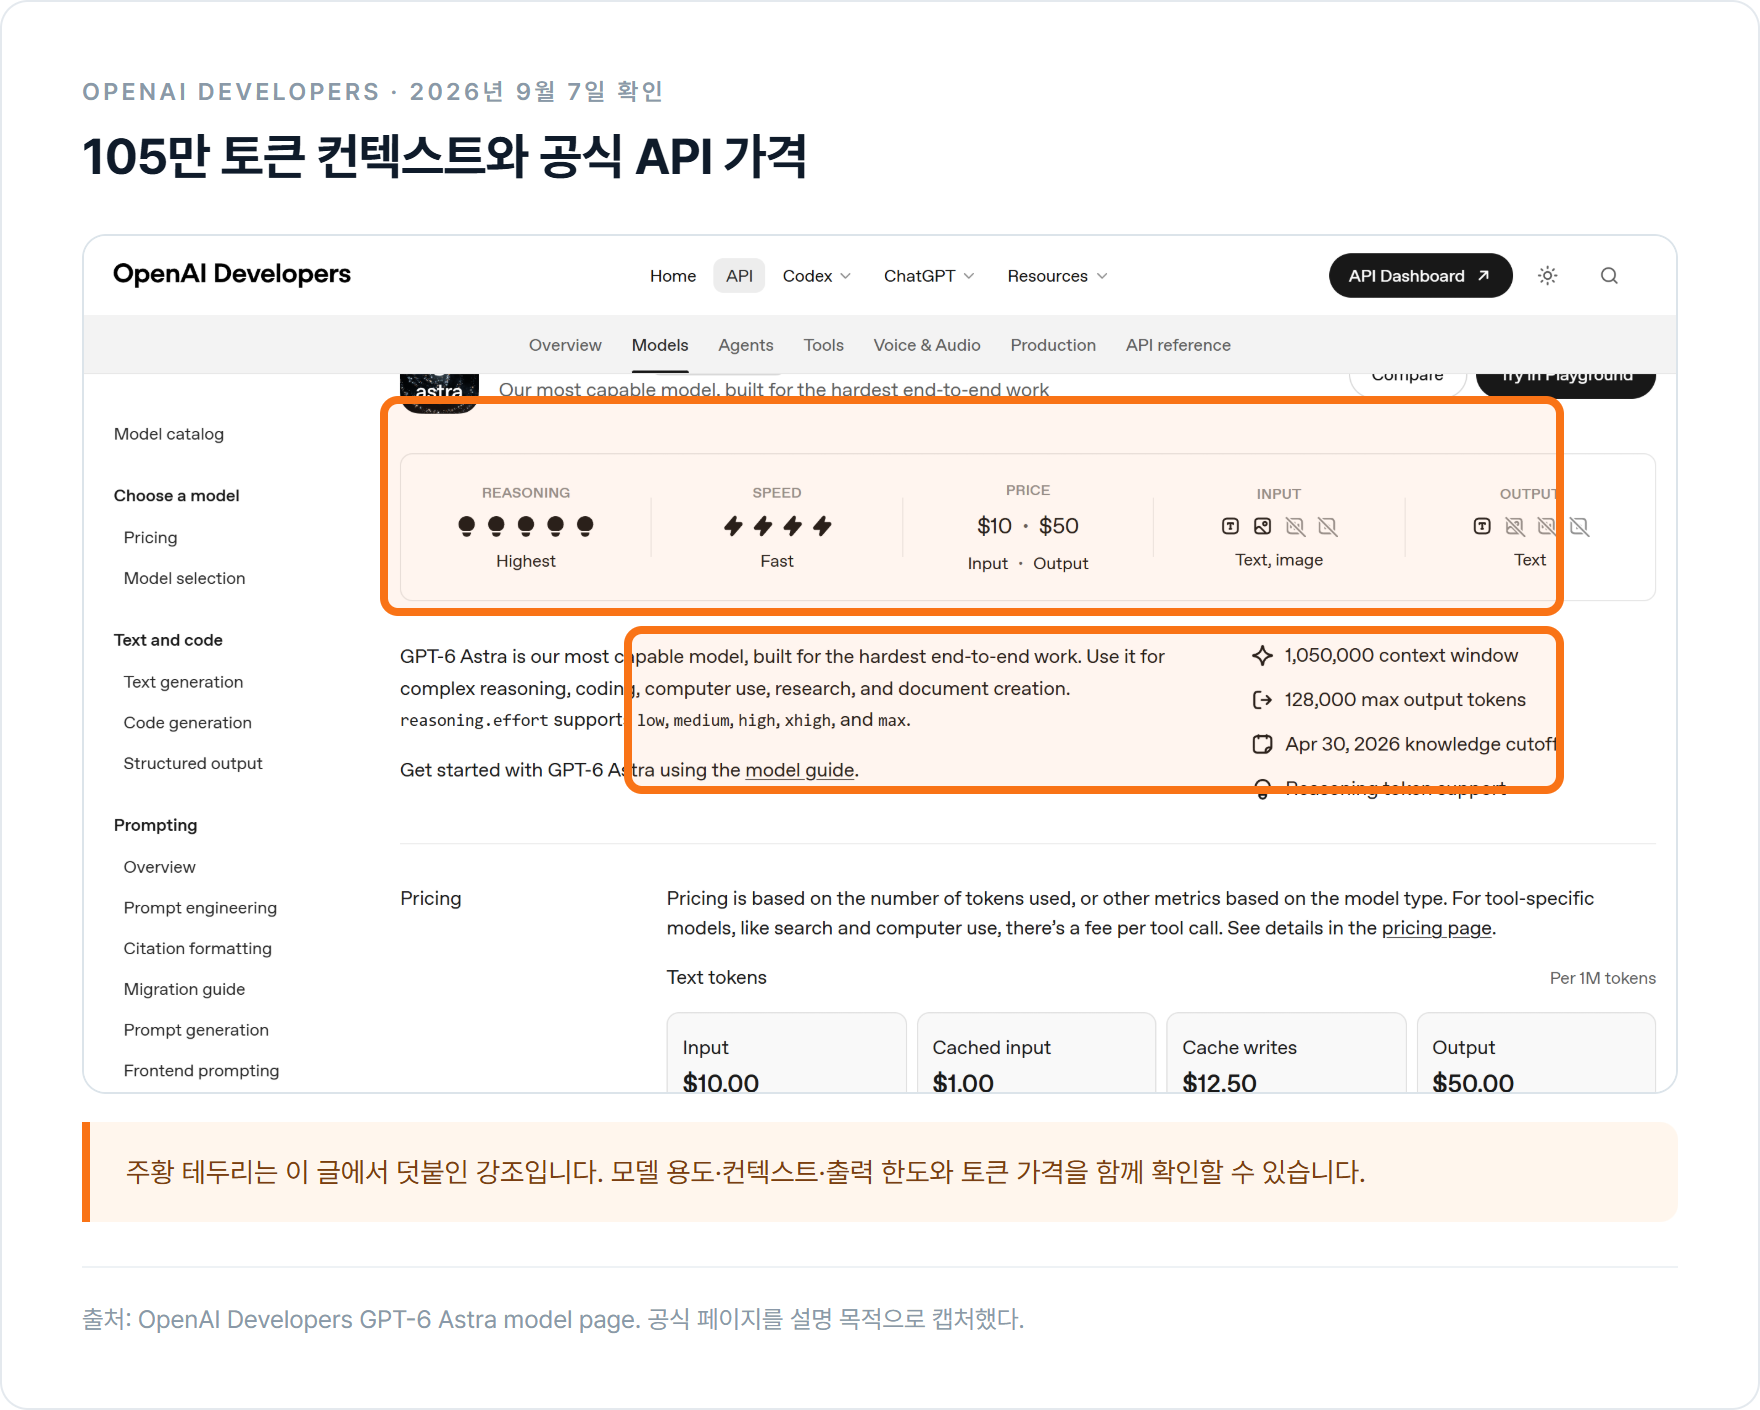Expand the Codex dropdown menu
Viewport: 1760px width, 1410px height.
817,276
